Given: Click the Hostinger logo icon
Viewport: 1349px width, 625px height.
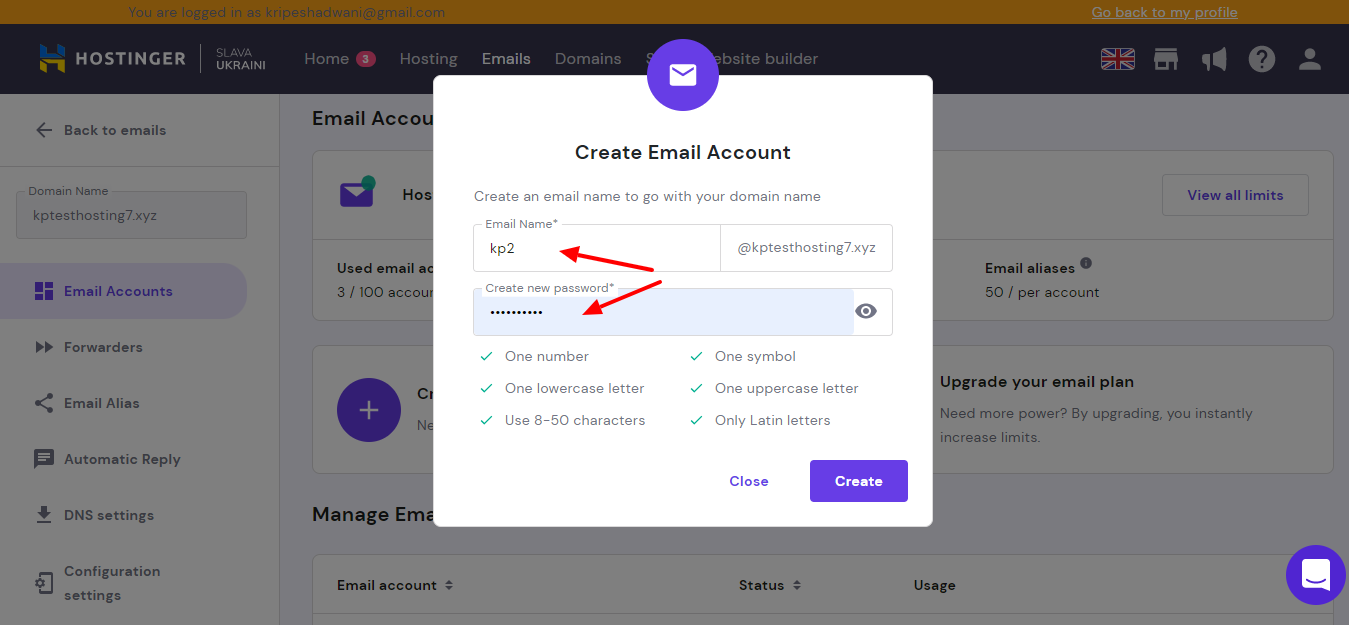Looking at the screenshot, I should (52, 59).
